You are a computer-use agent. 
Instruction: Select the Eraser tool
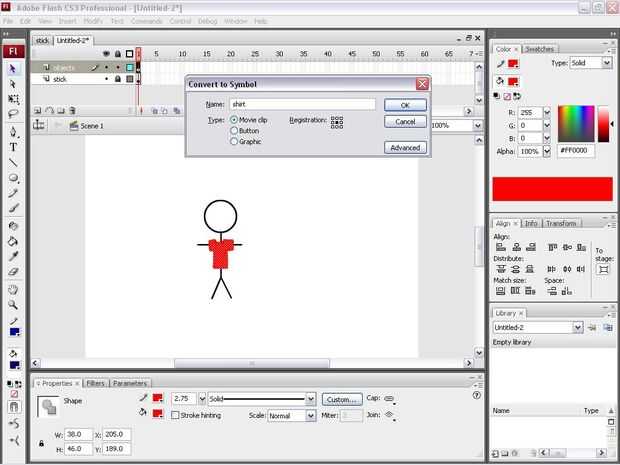coord(13,272)
